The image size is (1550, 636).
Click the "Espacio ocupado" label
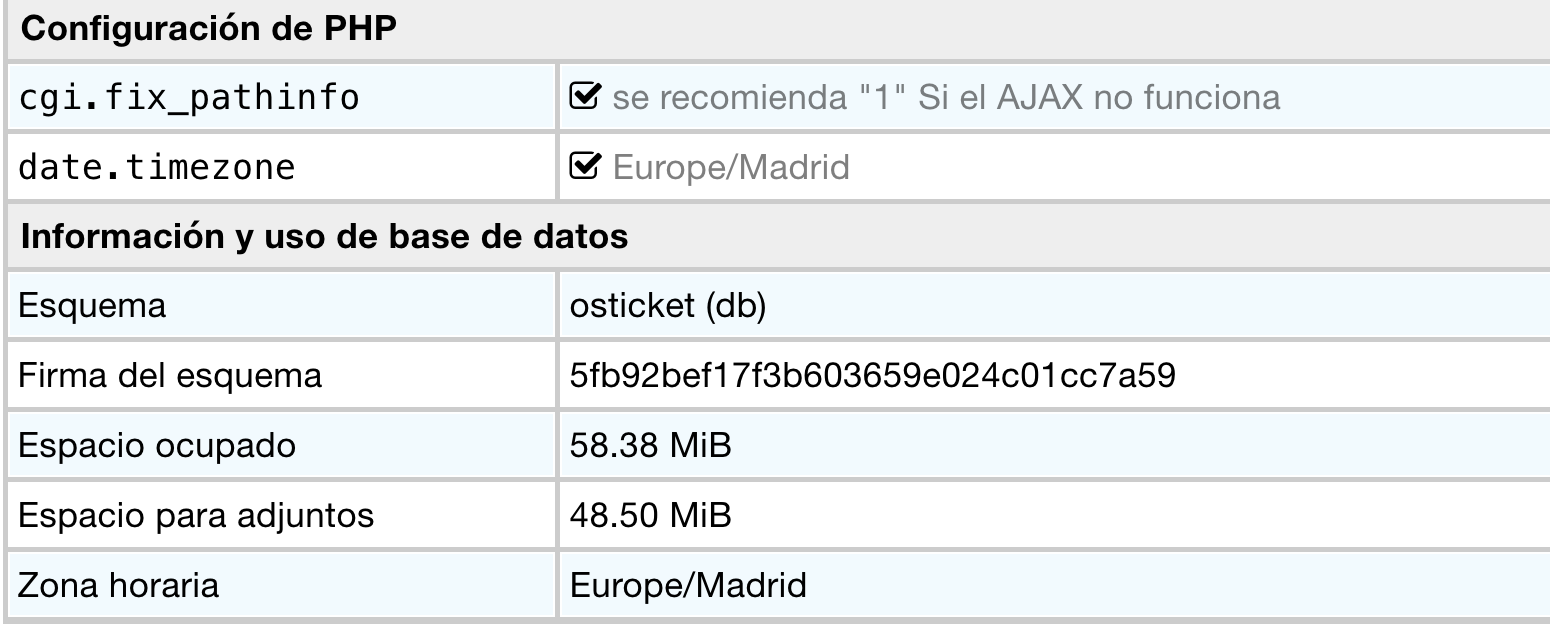[158, 445]
